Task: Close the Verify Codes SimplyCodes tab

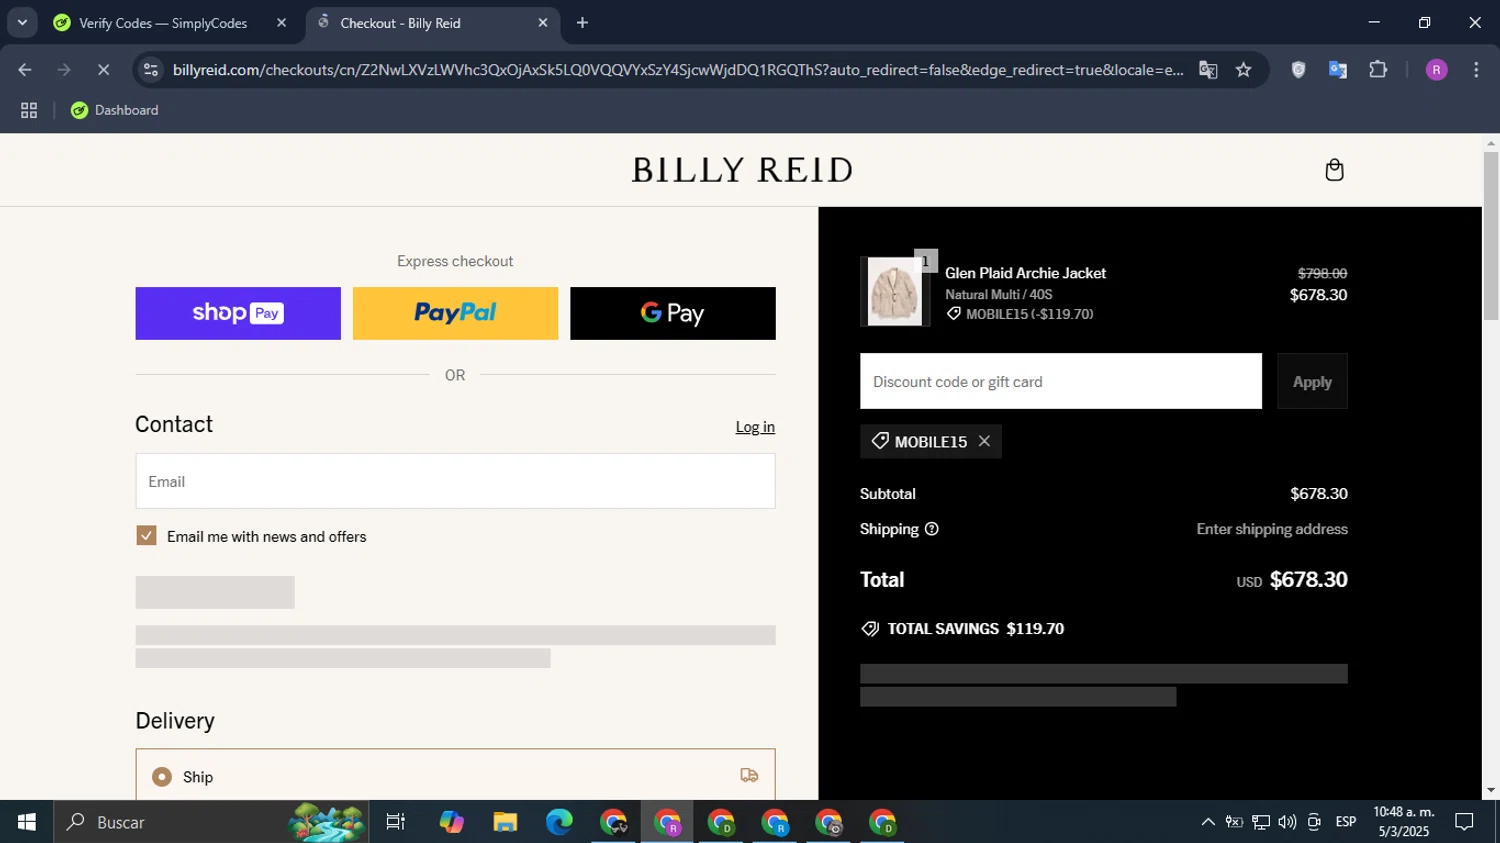Action: pos(281,23)
